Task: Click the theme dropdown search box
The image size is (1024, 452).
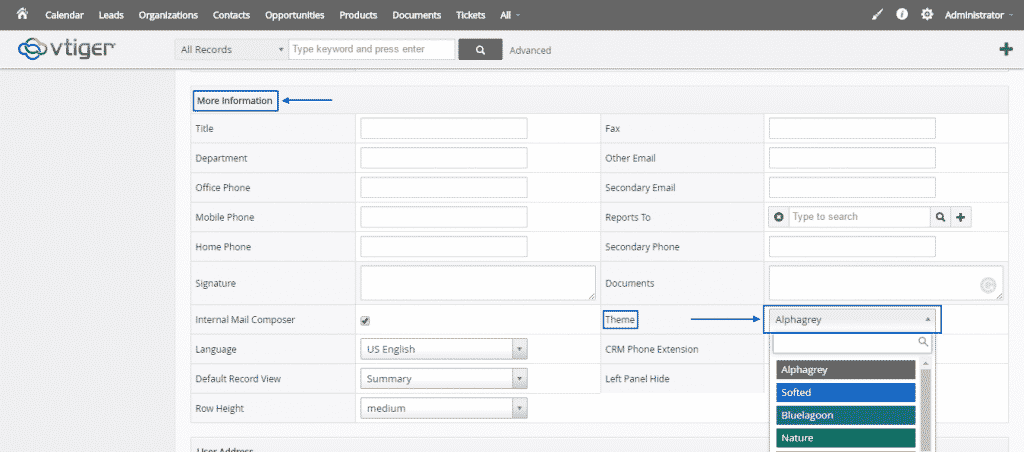Action: 852,342
